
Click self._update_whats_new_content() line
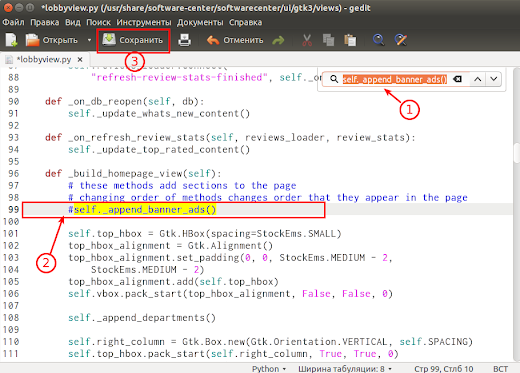(x=159, y=114)
